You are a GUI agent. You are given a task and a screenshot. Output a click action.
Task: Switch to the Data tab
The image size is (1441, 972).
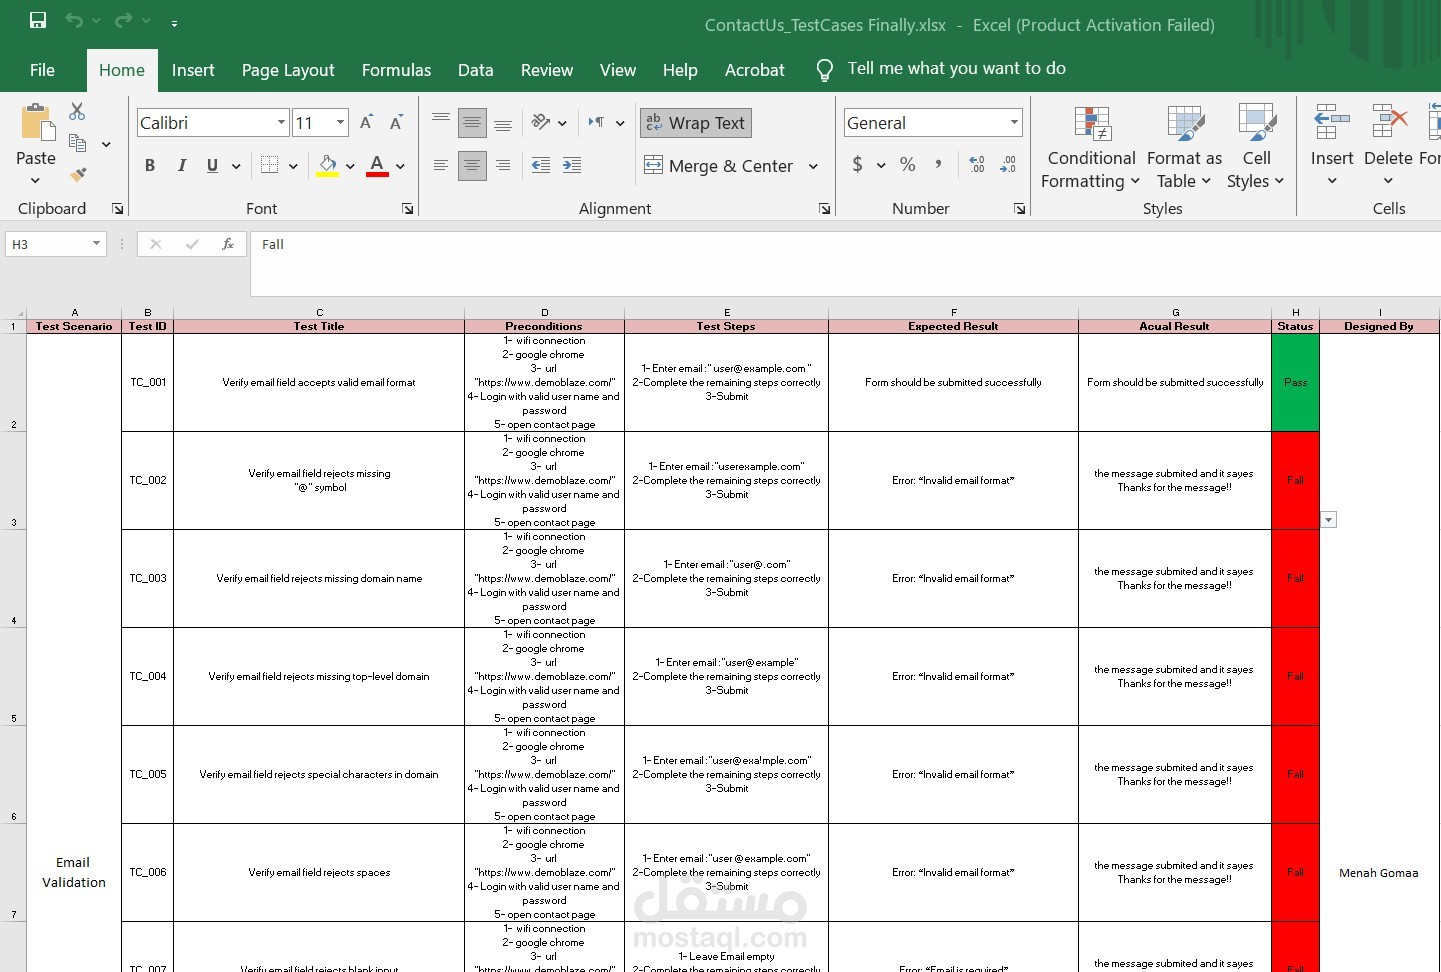[476, 70]
